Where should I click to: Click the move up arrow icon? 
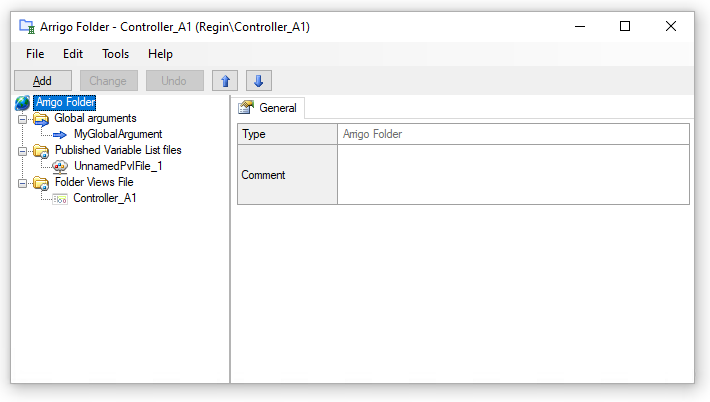tap(225, 81)
